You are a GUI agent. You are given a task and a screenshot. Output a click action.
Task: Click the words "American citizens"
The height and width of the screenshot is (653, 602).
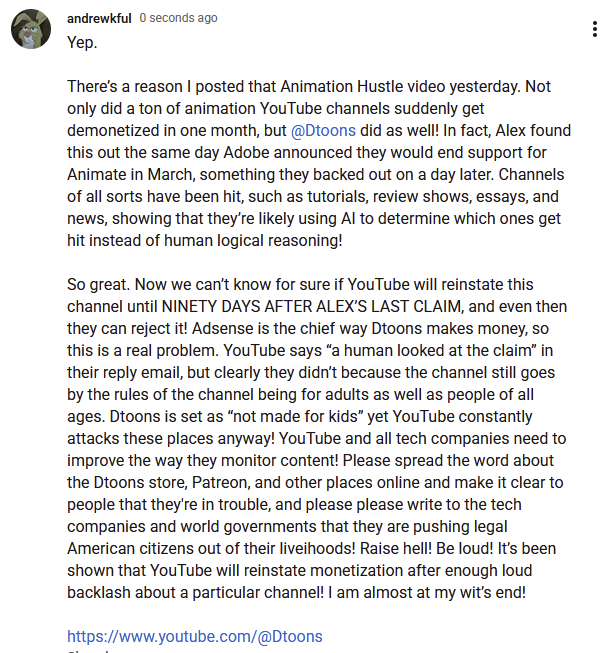(x=128, y=548)
